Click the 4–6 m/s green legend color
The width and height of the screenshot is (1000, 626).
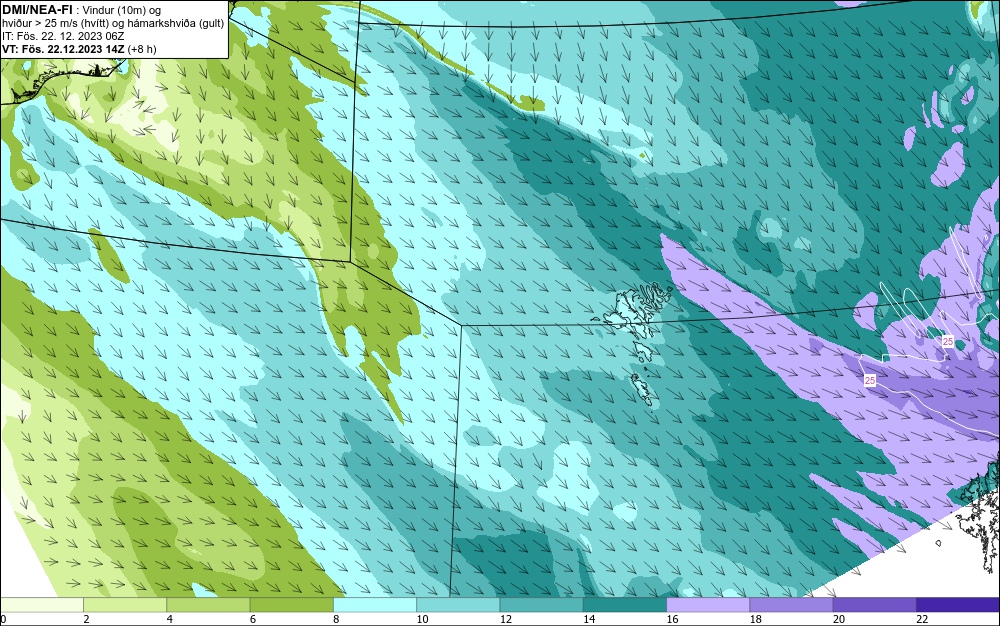[208, 604]
